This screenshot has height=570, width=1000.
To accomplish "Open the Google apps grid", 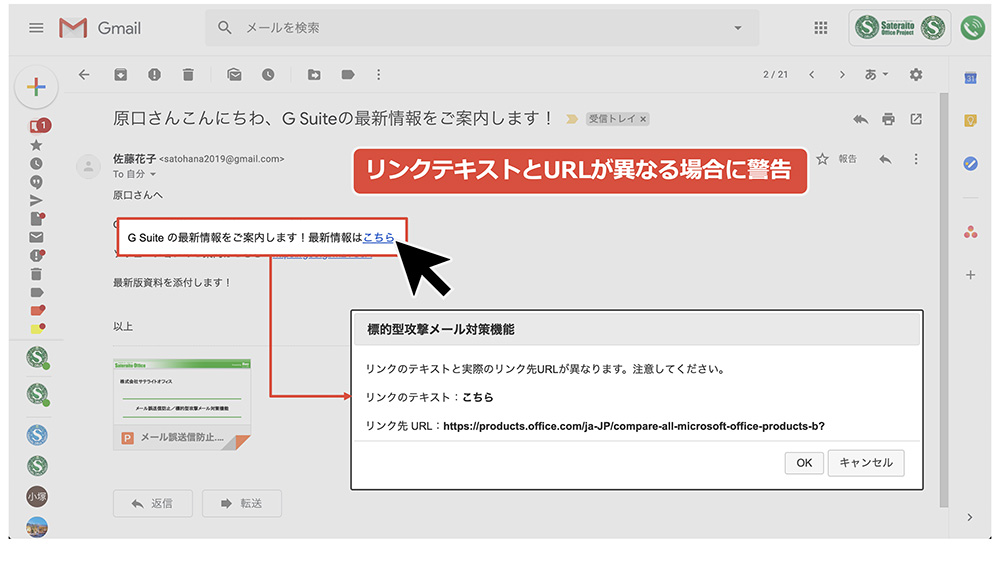I will (821, 27).
